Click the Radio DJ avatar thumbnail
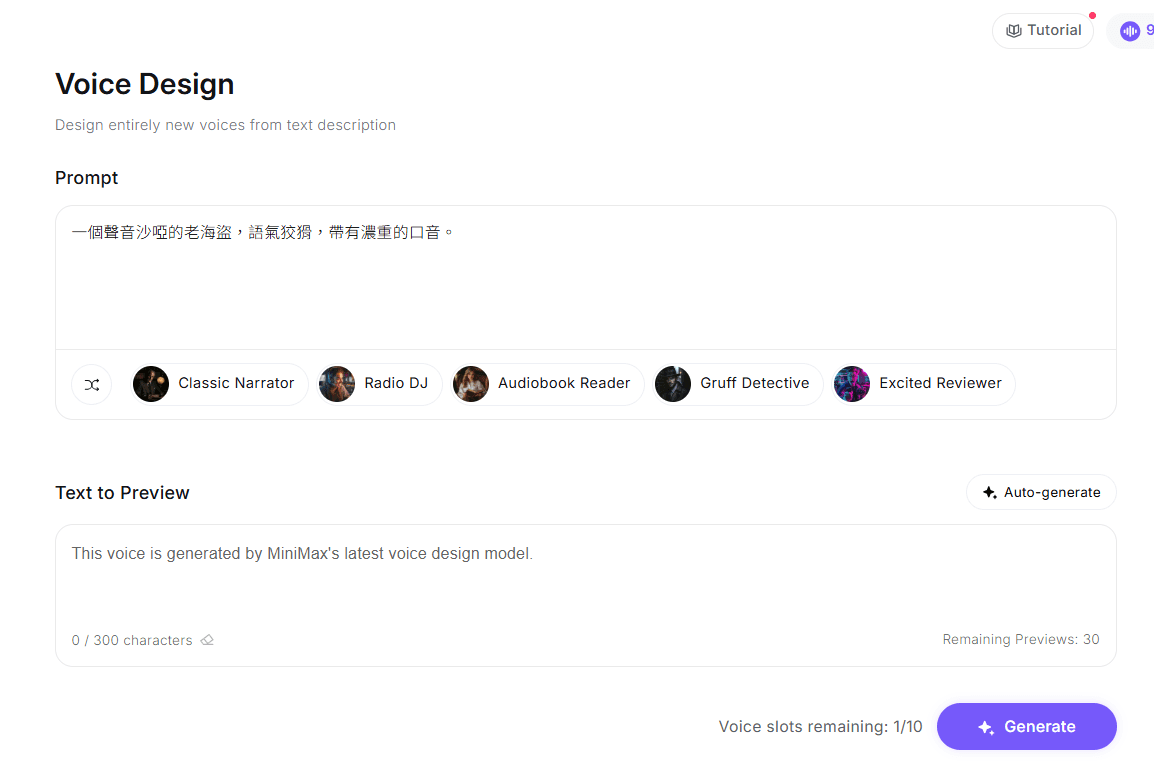 (x=337, y=384)
